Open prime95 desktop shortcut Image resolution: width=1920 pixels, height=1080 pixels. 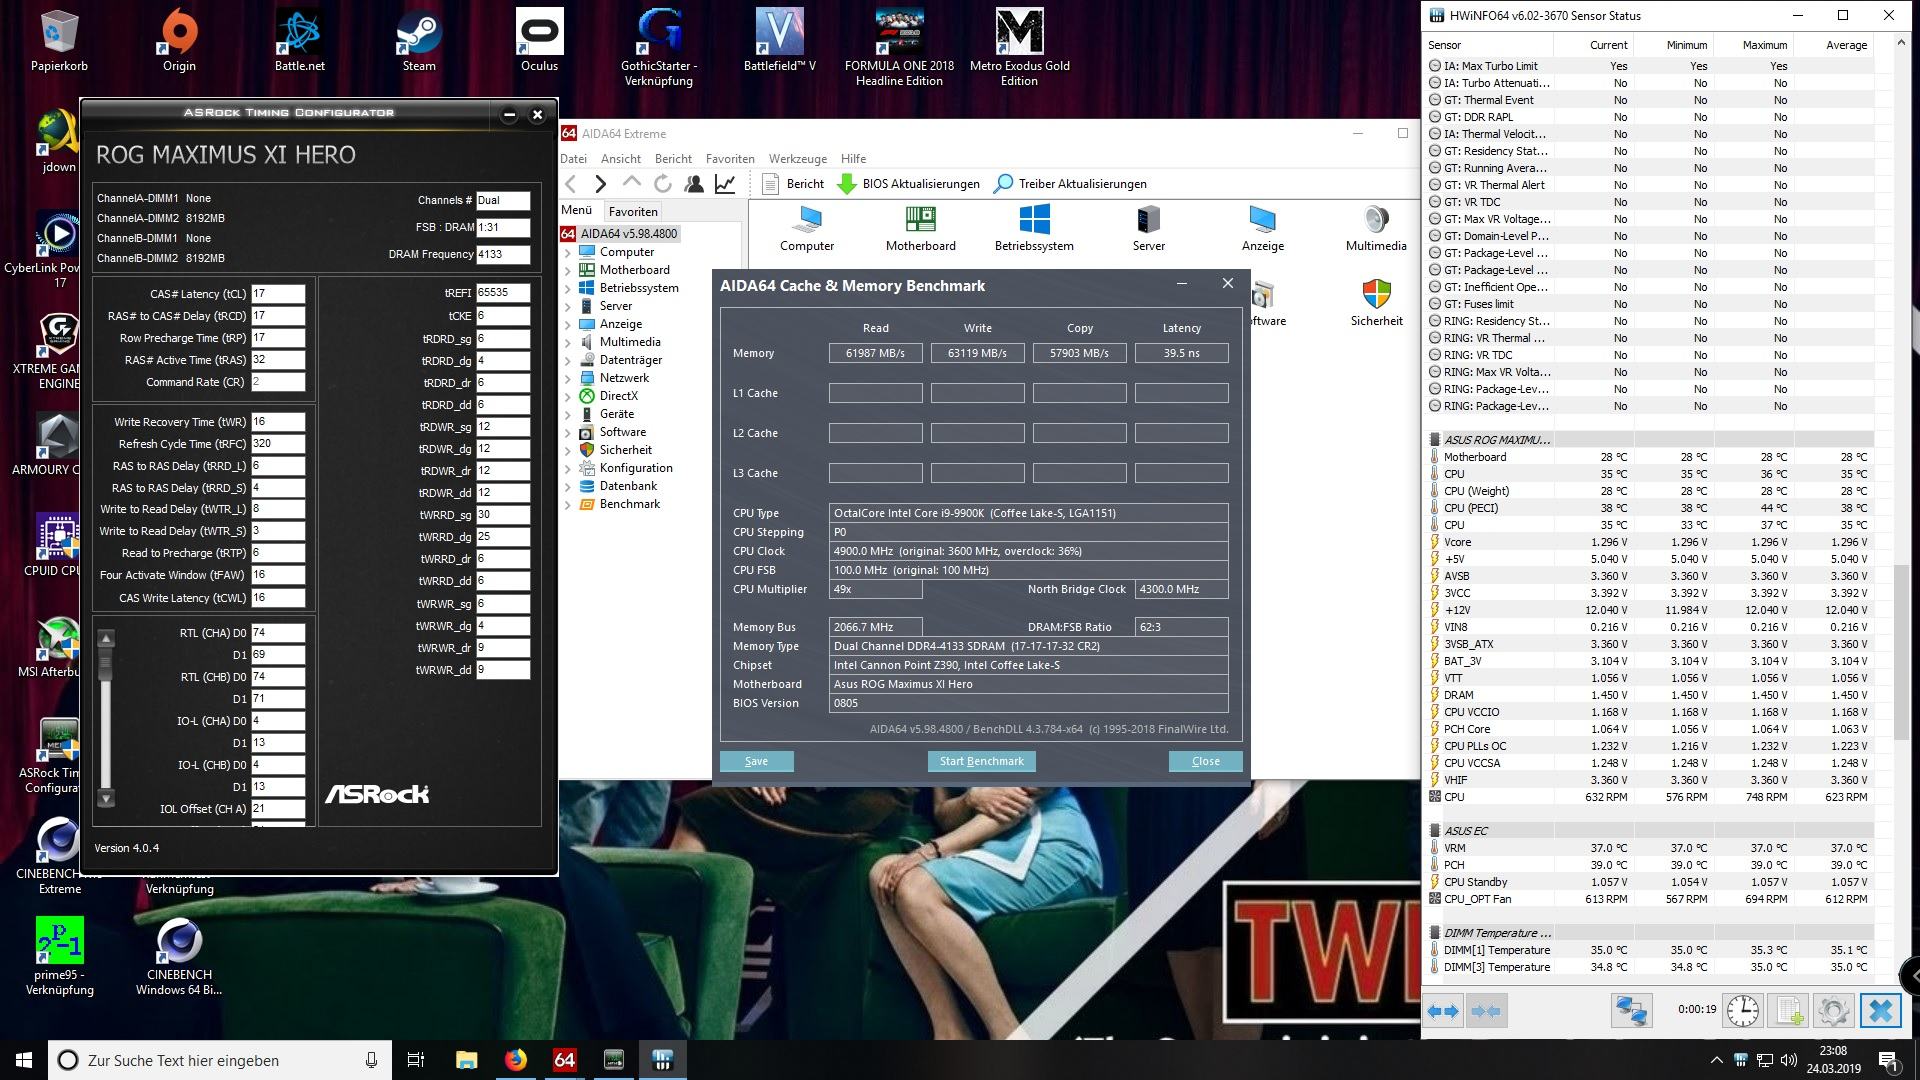coord(59,956)
